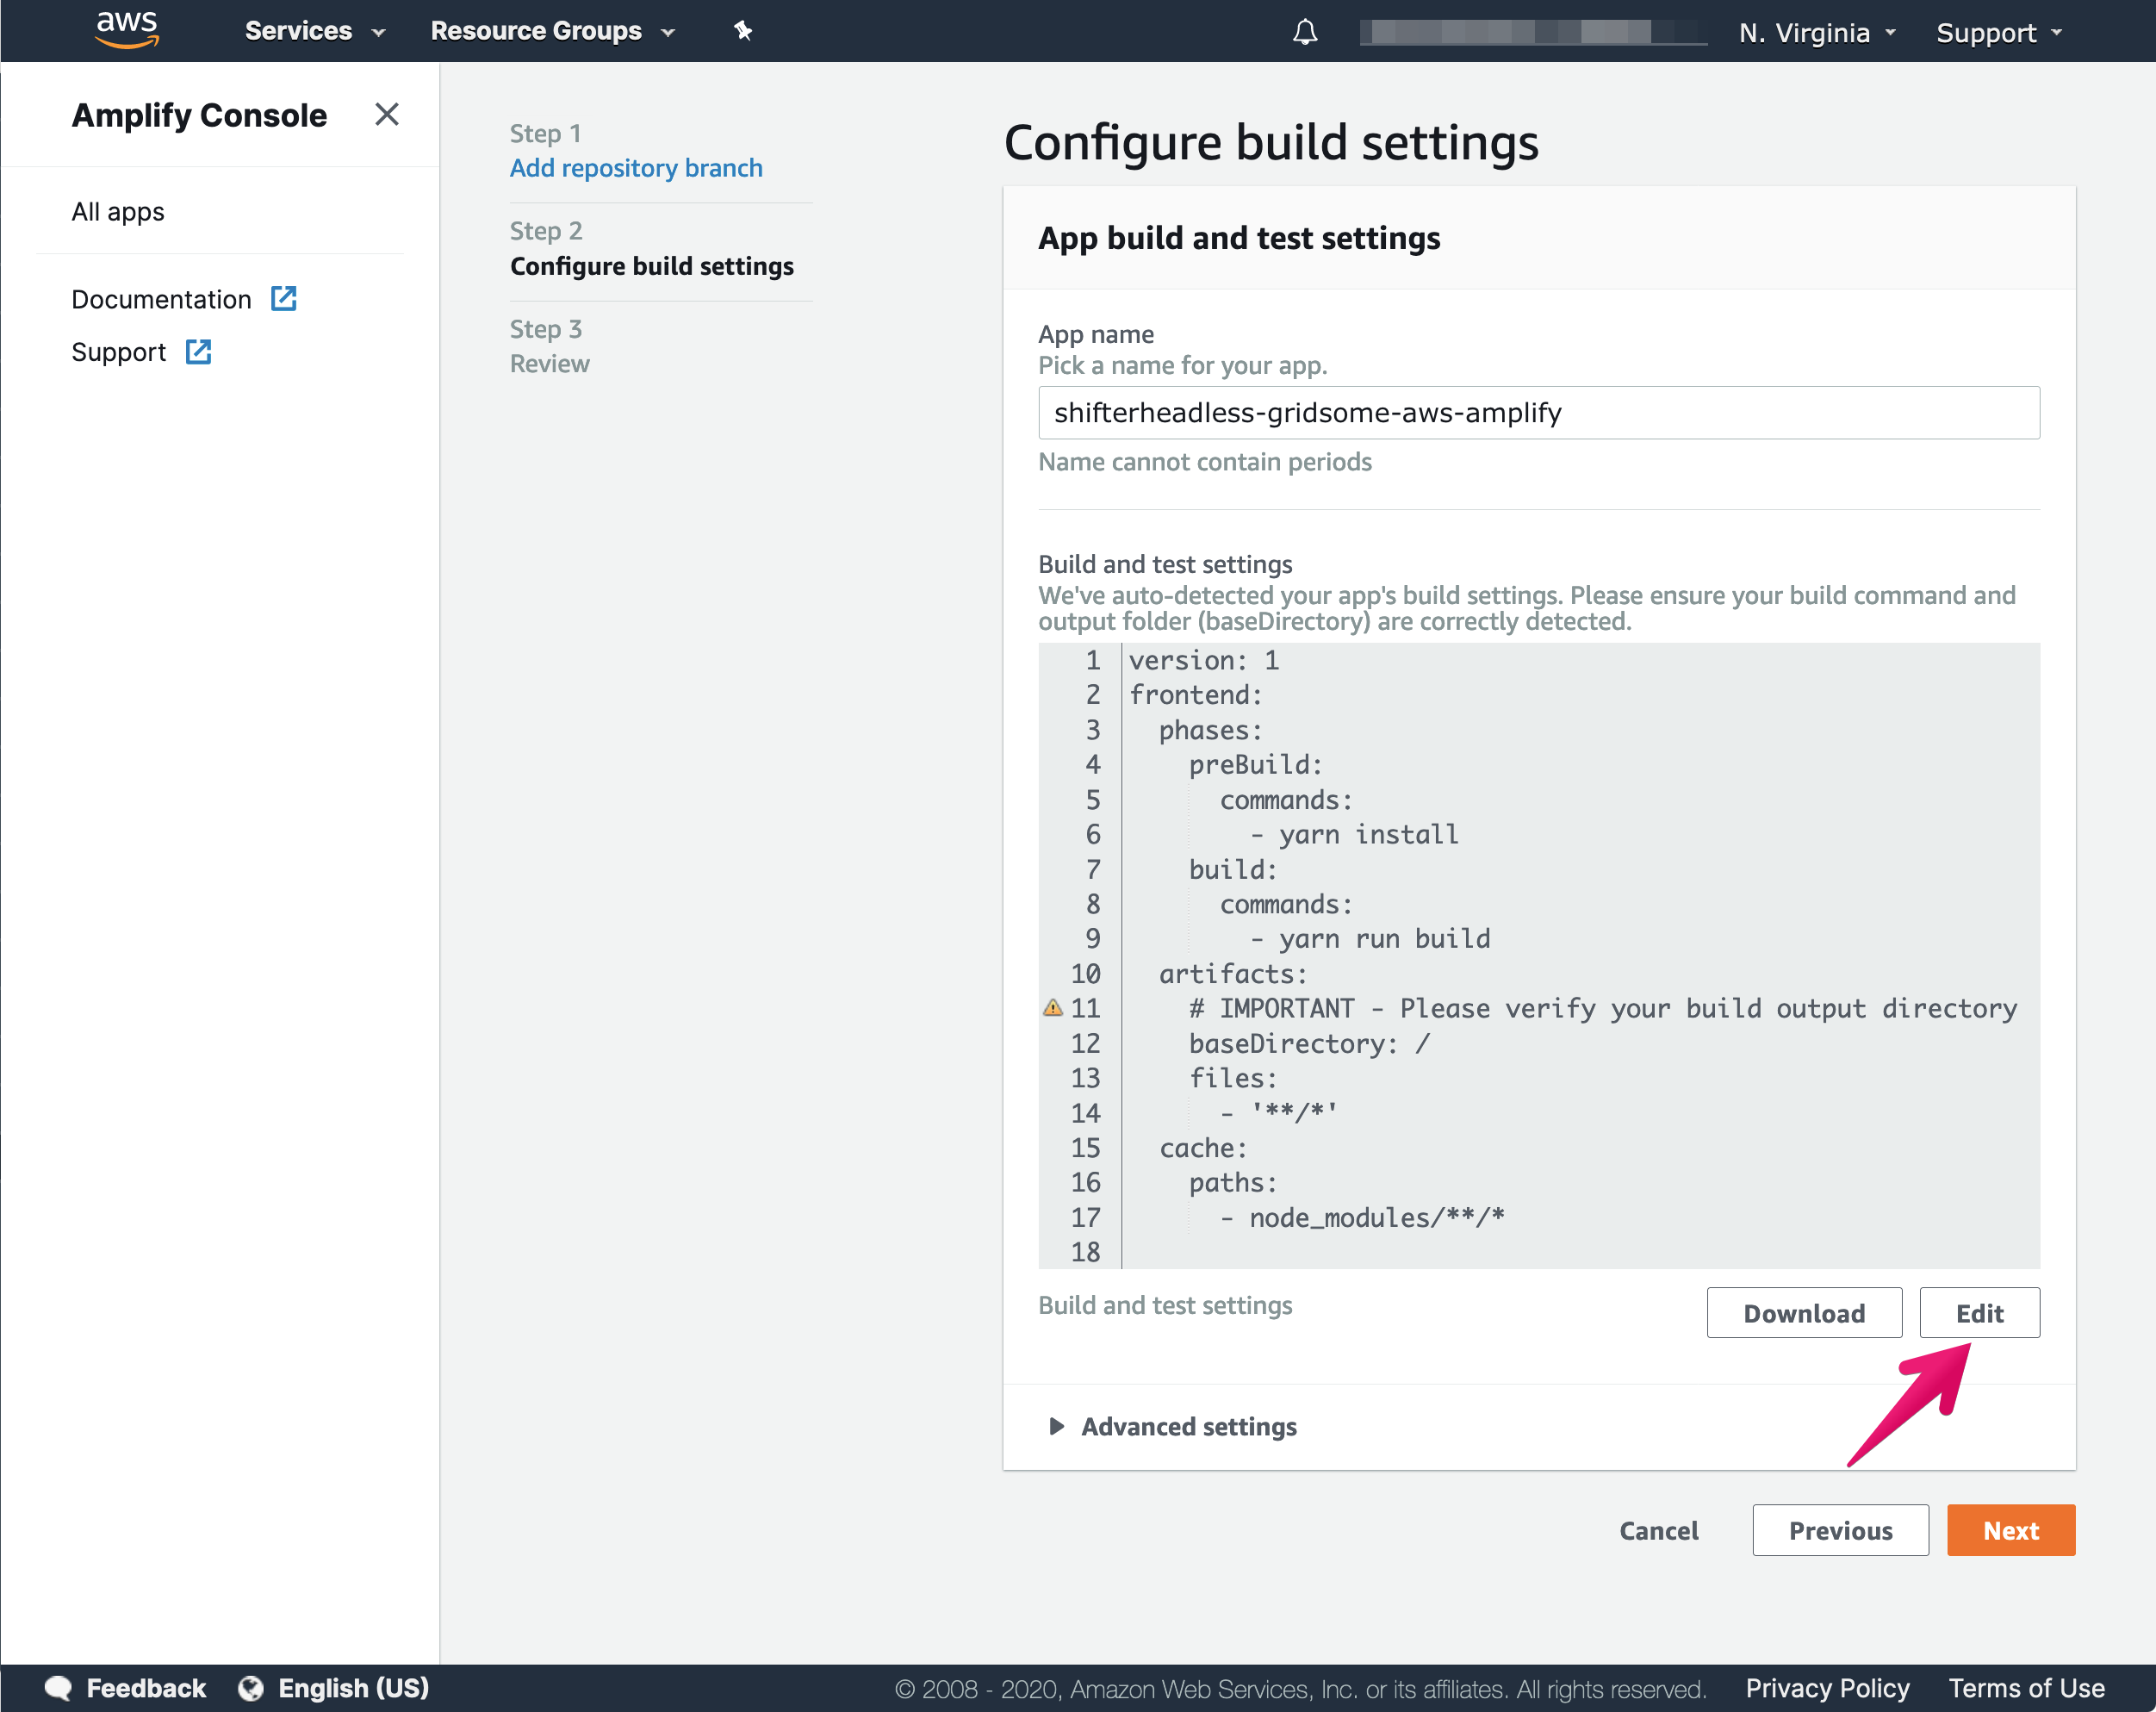Open the Services dropdown menu
This screenshot has width=2156, height=1712.
315,31
